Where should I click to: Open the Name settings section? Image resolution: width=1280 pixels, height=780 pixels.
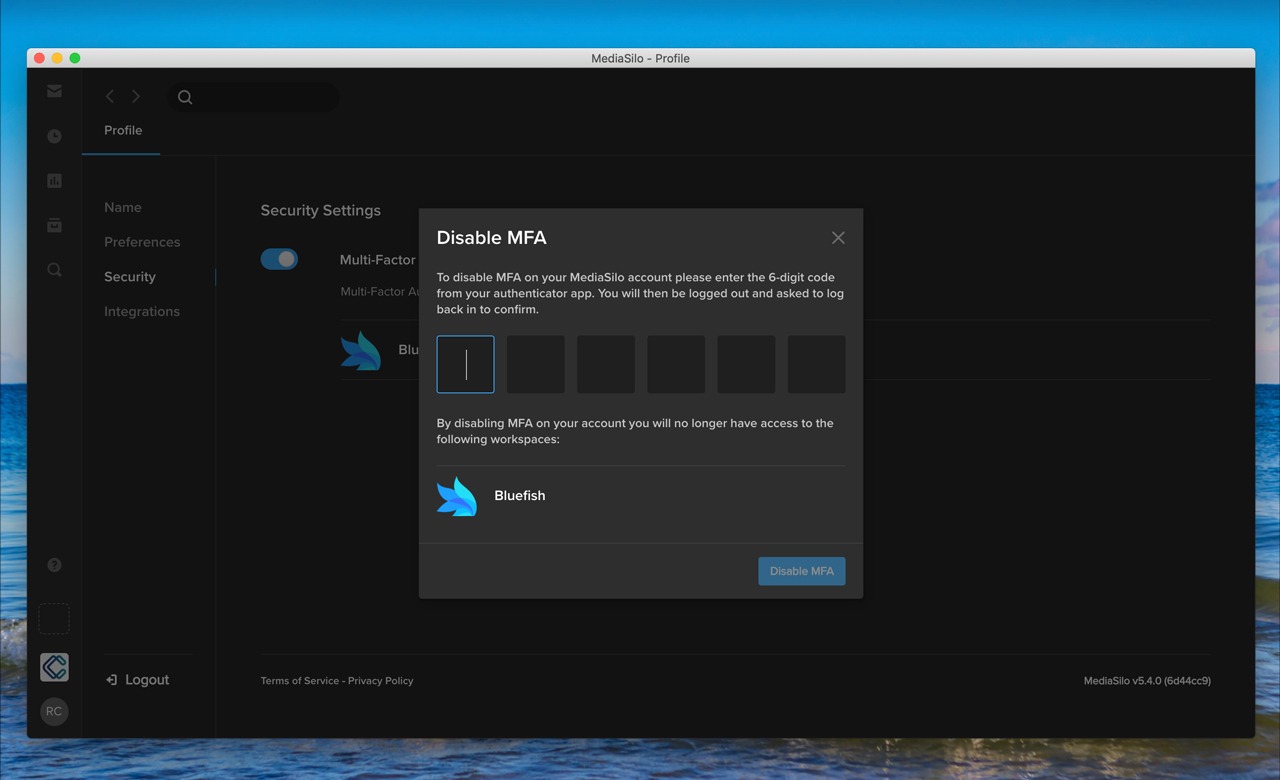pos(123,207)
